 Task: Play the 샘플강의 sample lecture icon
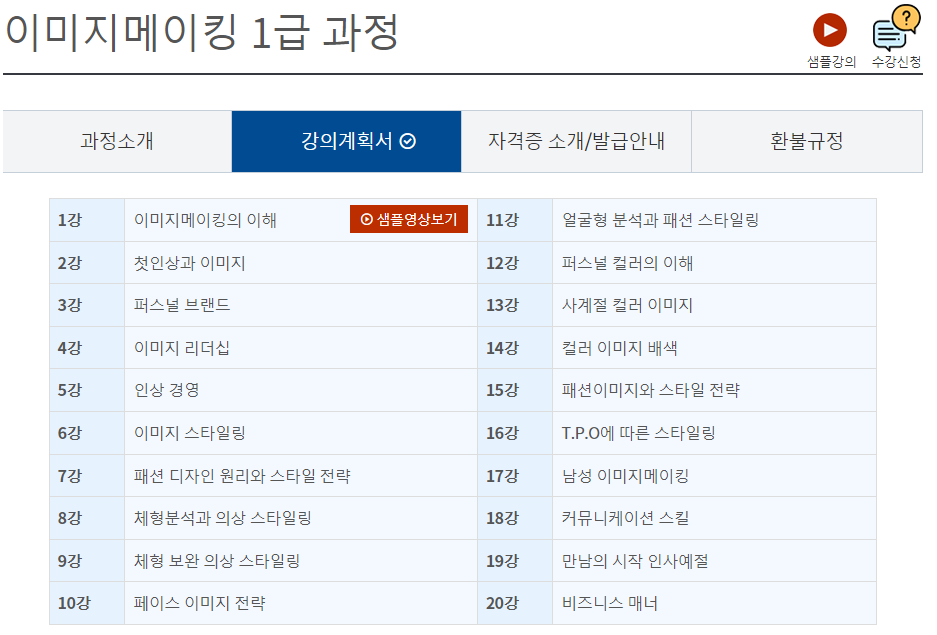(830, 30)
